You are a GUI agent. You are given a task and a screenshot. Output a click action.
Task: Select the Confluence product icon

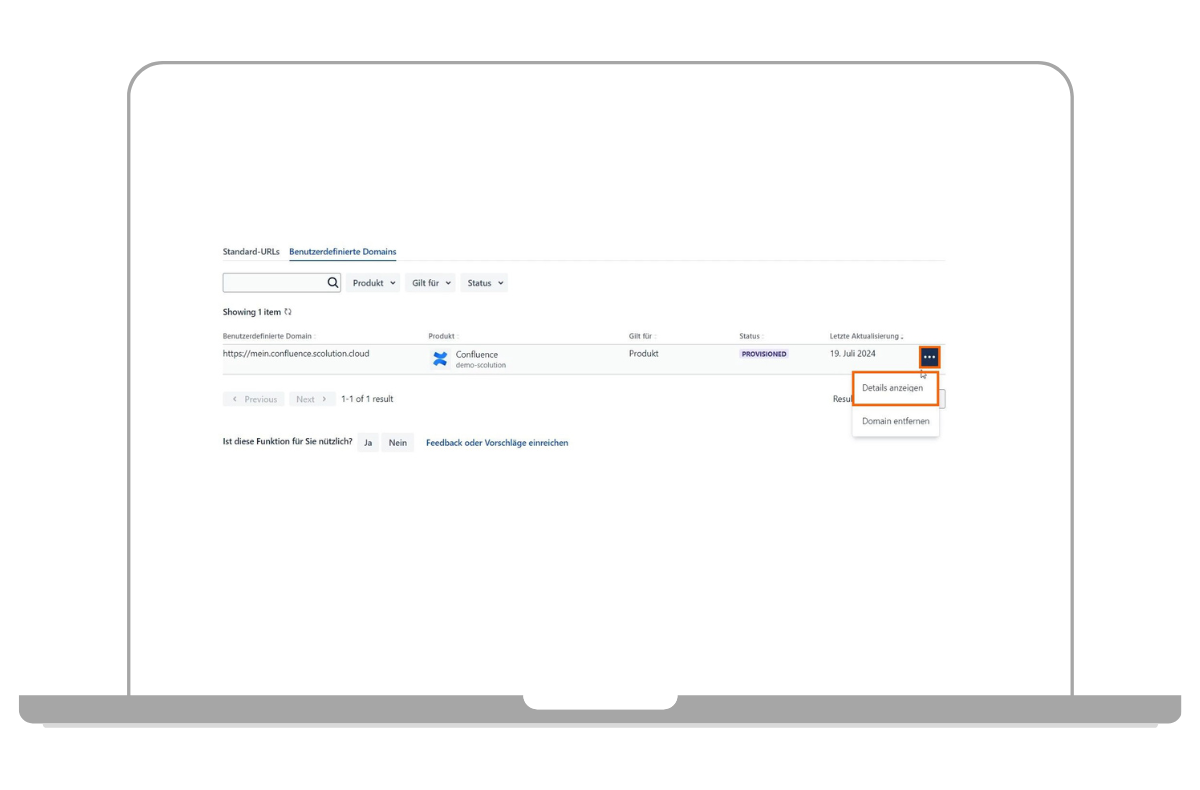[x=438, y=358]
